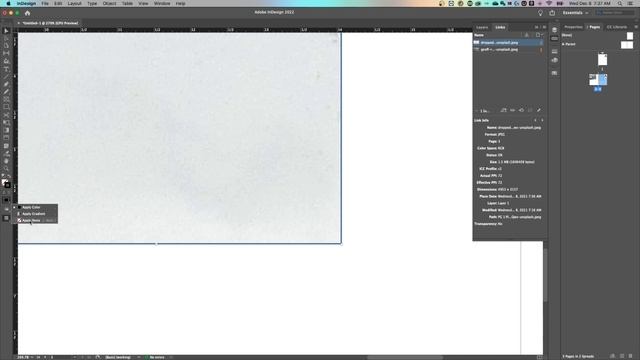Collapse the Link Info section
This screenshot has height=360, width=640.
pyautogui.click(x=482, y=120)
